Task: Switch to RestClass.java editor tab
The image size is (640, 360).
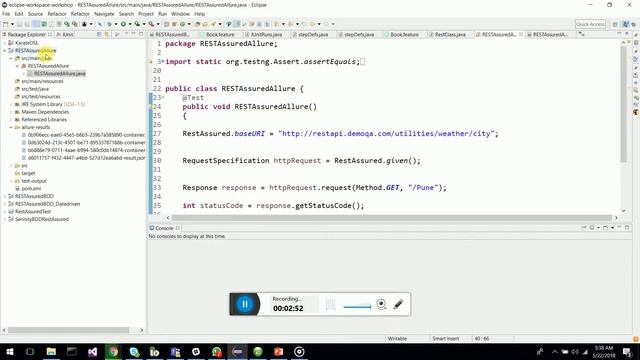Action: point(447,34)
